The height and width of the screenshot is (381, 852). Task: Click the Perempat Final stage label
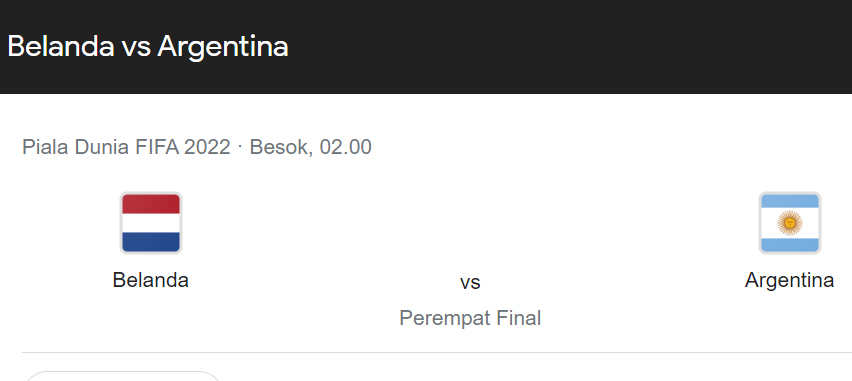[x=470, y=318]
